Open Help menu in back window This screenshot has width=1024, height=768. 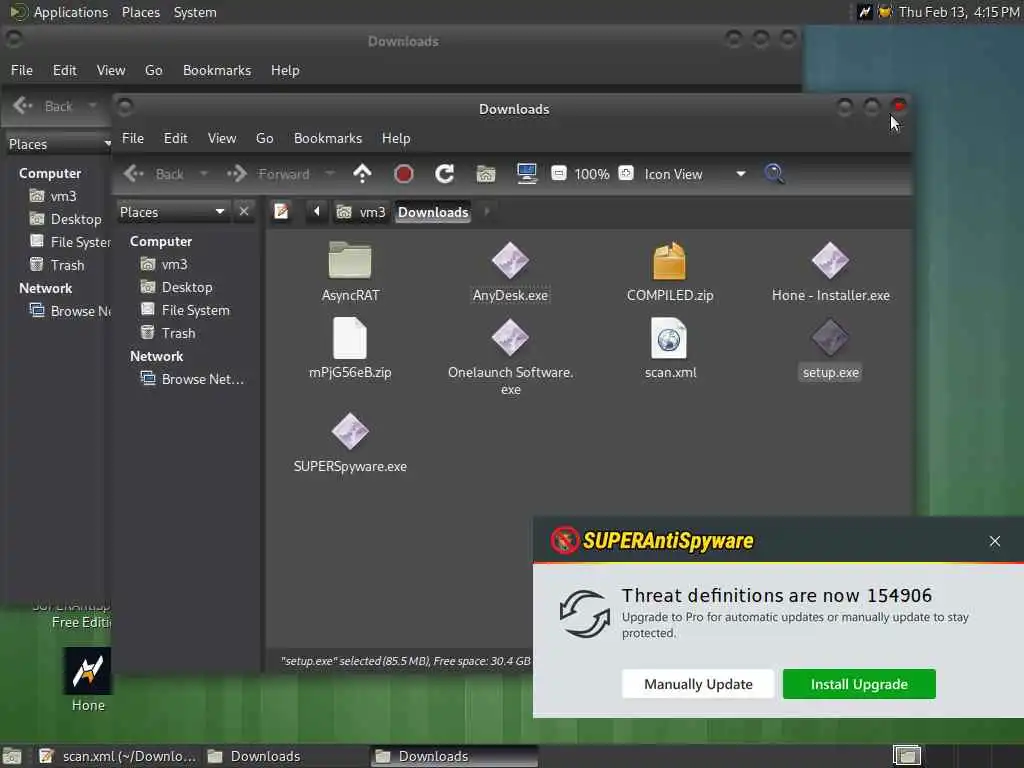click(x=285, y=70)
